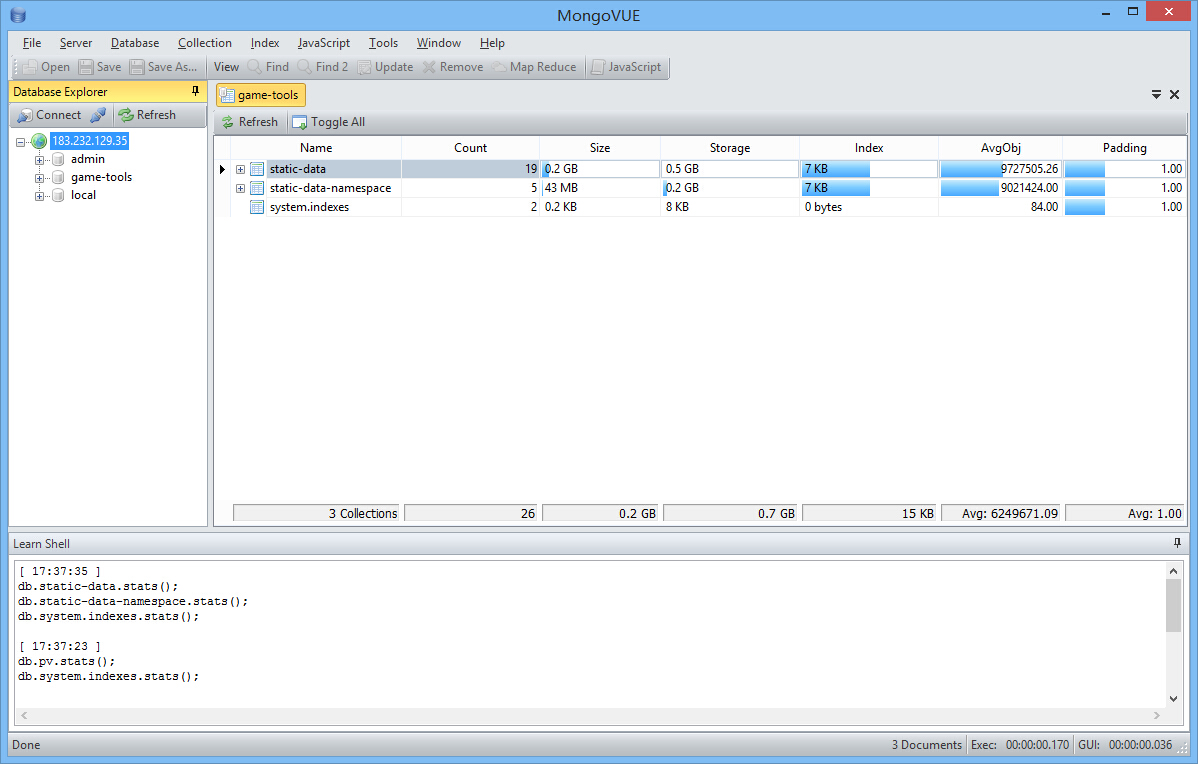
Task: Click the Learn Shell vertical scrollbar thumb
Action: [x=1174, y=605]
